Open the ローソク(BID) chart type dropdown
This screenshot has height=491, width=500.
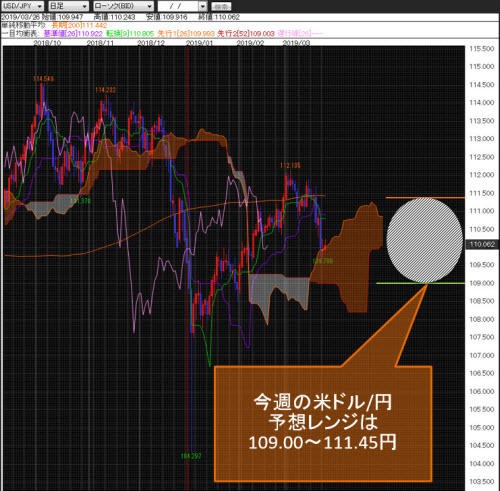point(123,6)
